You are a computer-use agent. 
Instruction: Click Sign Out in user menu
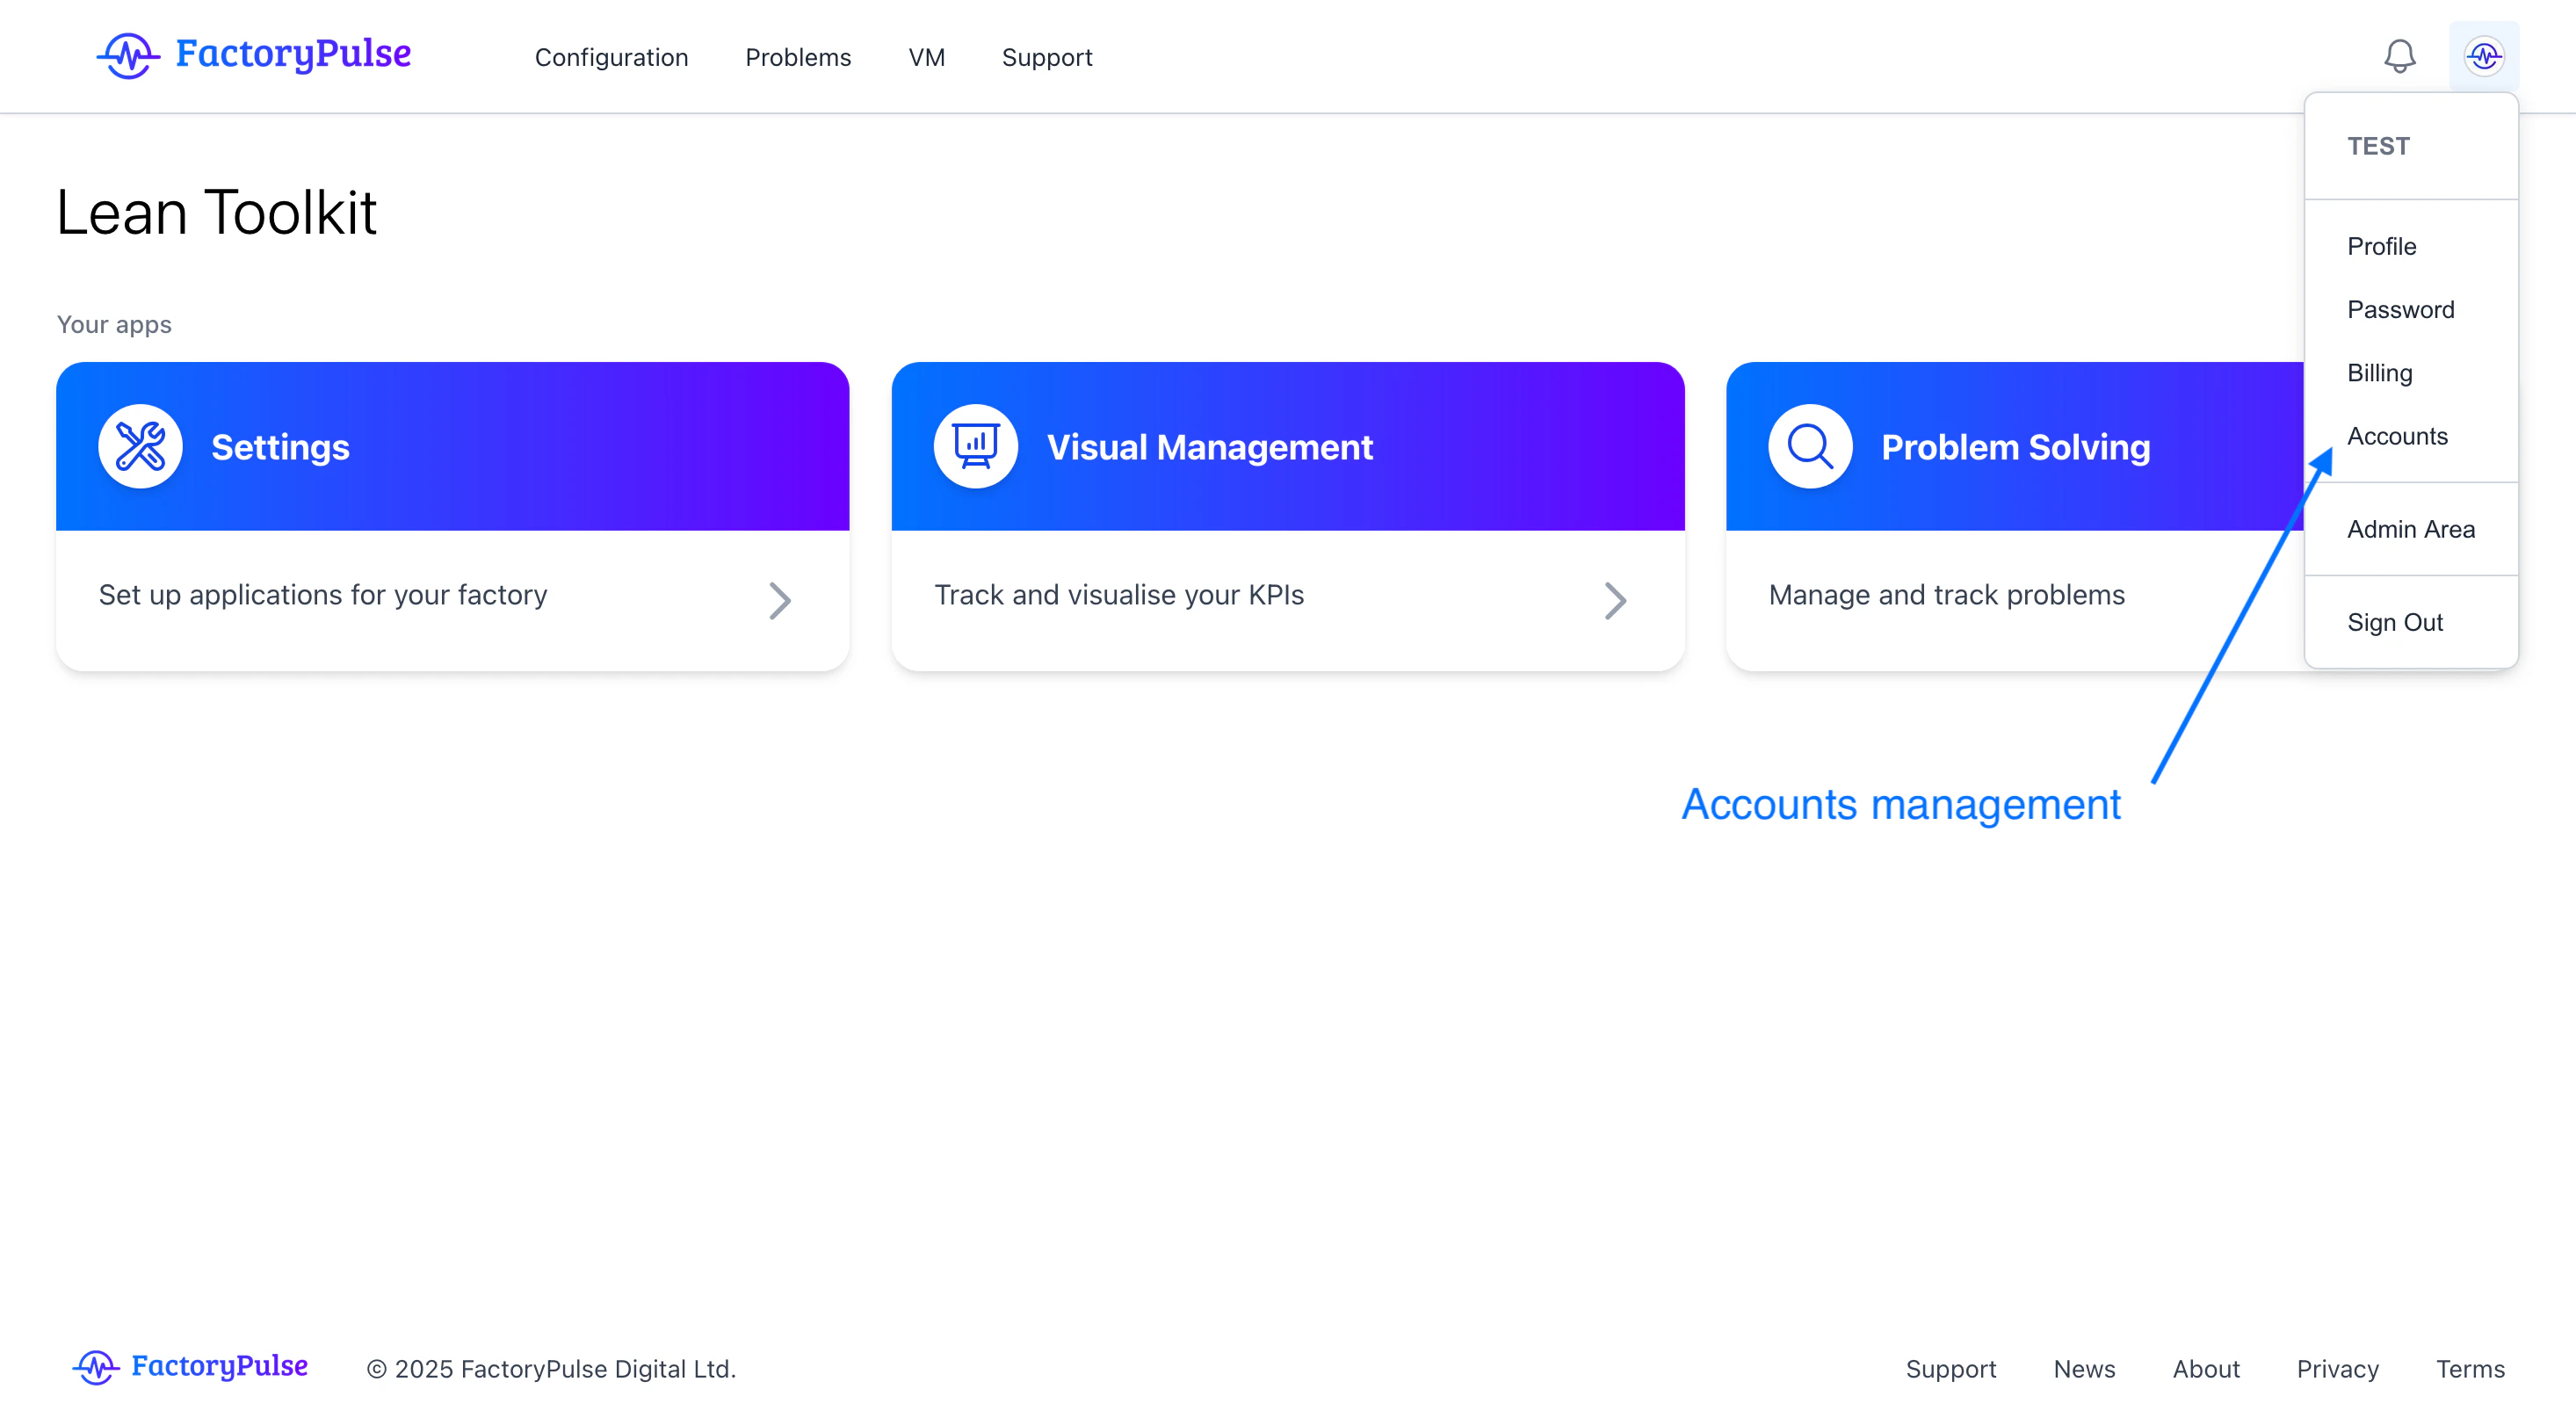click(2394, 622)
